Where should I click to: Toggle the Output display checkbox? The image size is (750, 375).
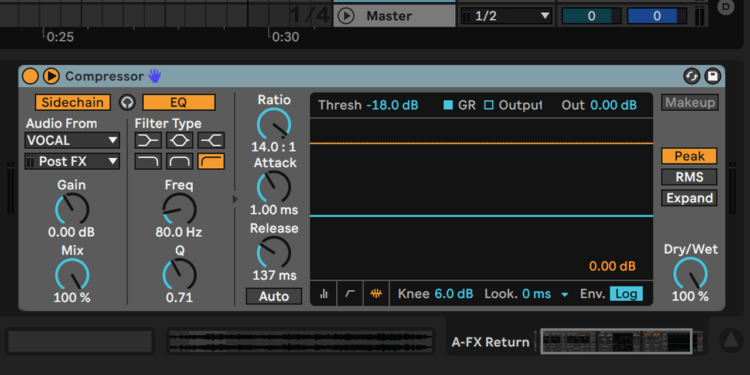[x=488, y=105]
